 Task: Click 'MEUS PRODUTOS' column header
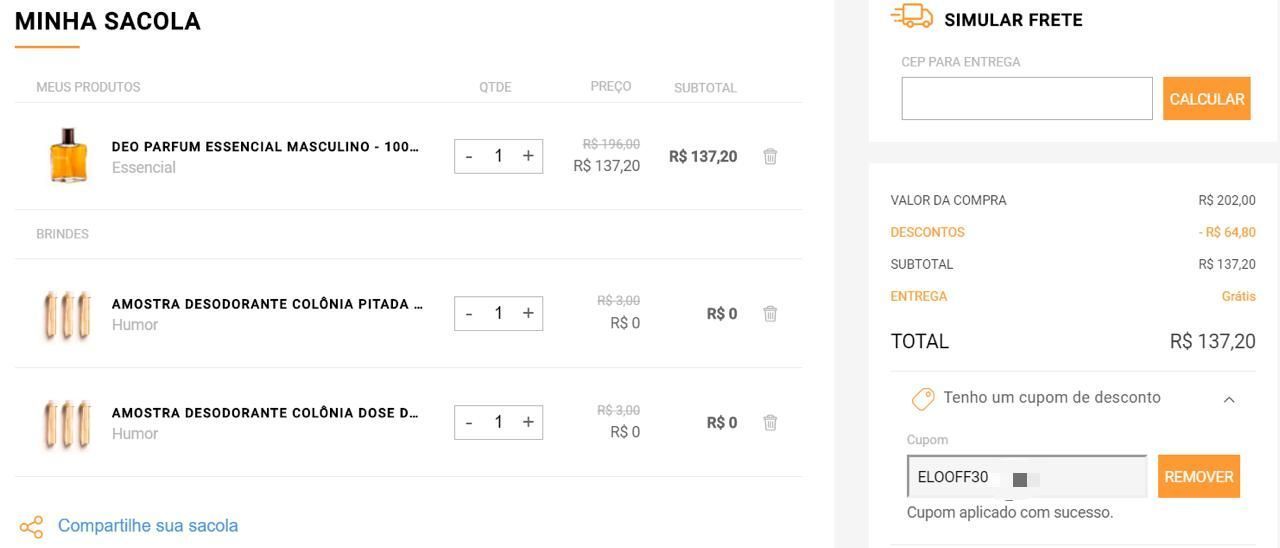pos(88,87)
